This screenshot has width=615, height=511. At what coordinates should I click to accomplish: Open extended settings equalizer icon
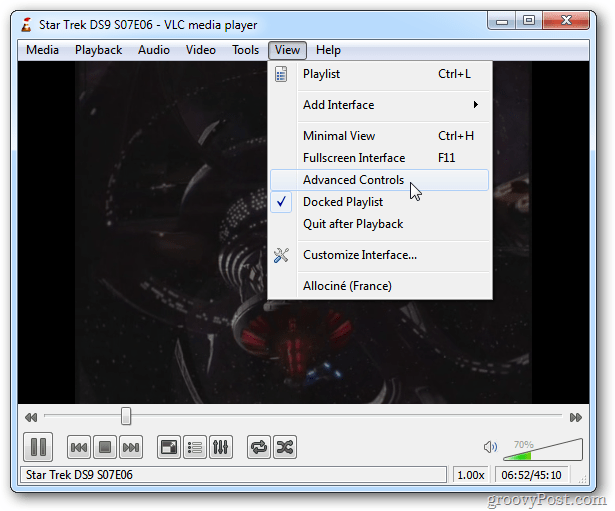coord(220,447)
